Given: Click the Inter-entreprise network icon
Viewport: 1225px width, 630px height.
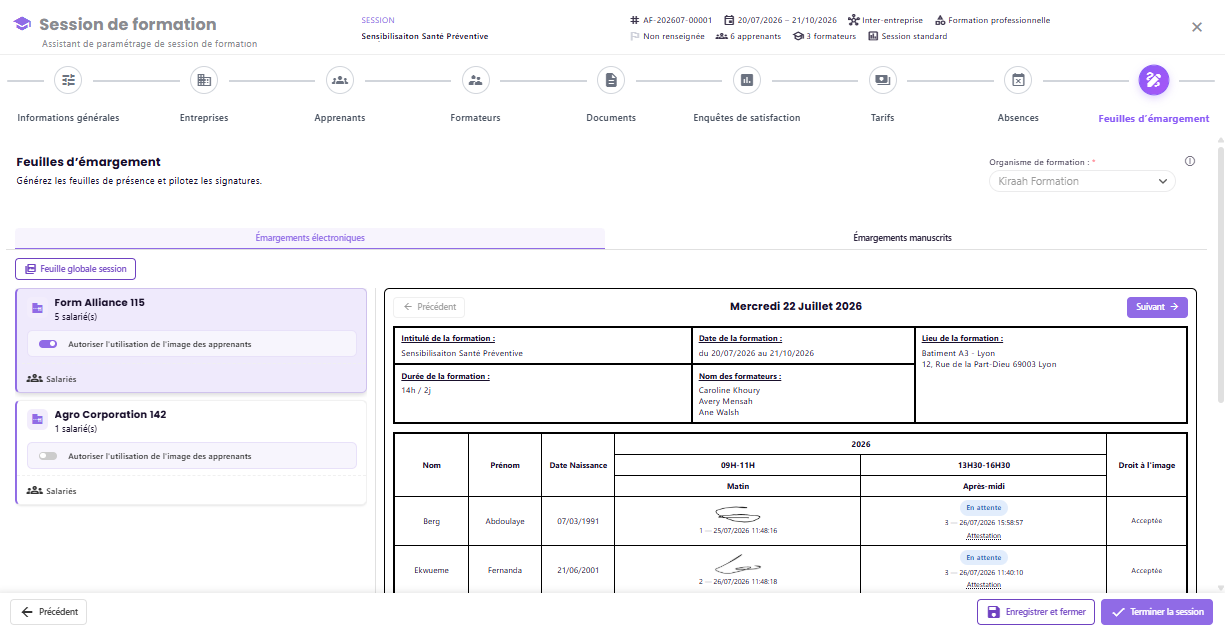Looking at the screenshot, I should (x=853, y=20).
